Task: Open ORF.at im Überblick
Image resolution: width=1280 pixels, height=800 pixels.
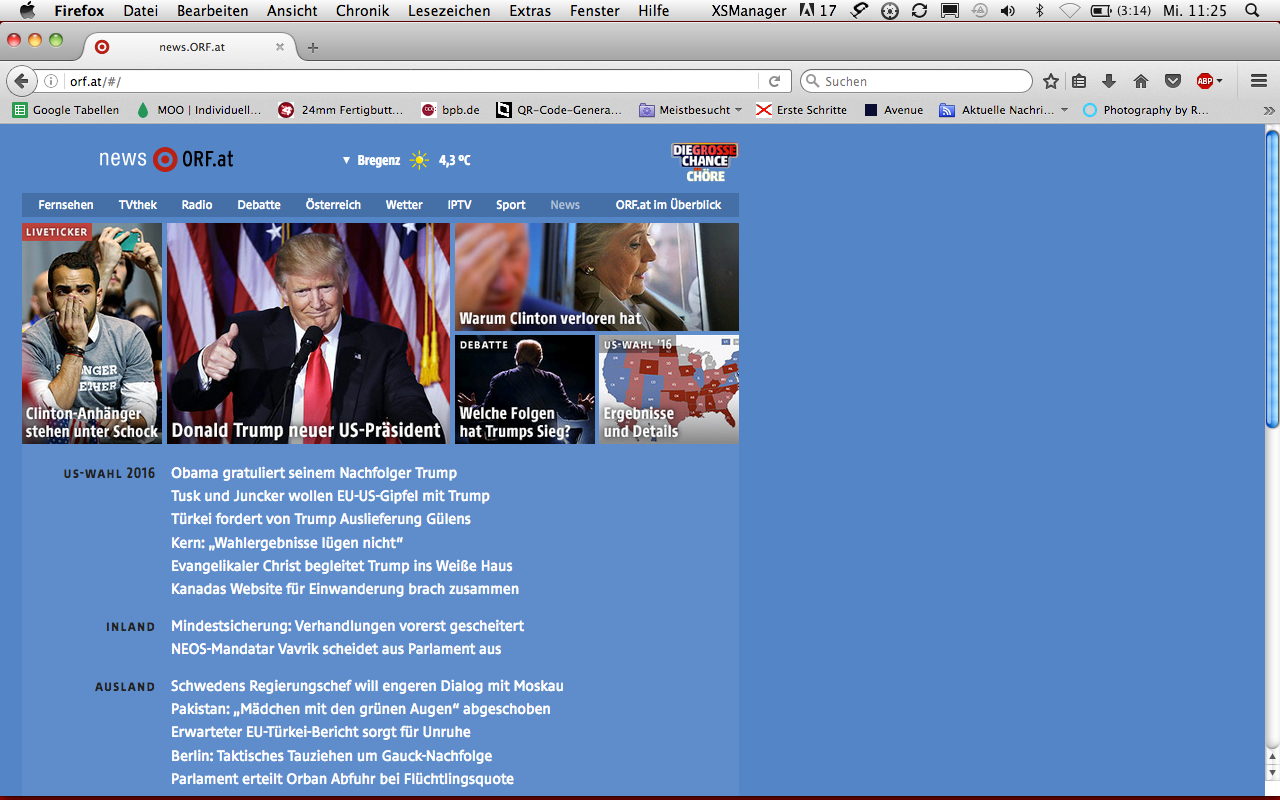Action: pos(668,205)
